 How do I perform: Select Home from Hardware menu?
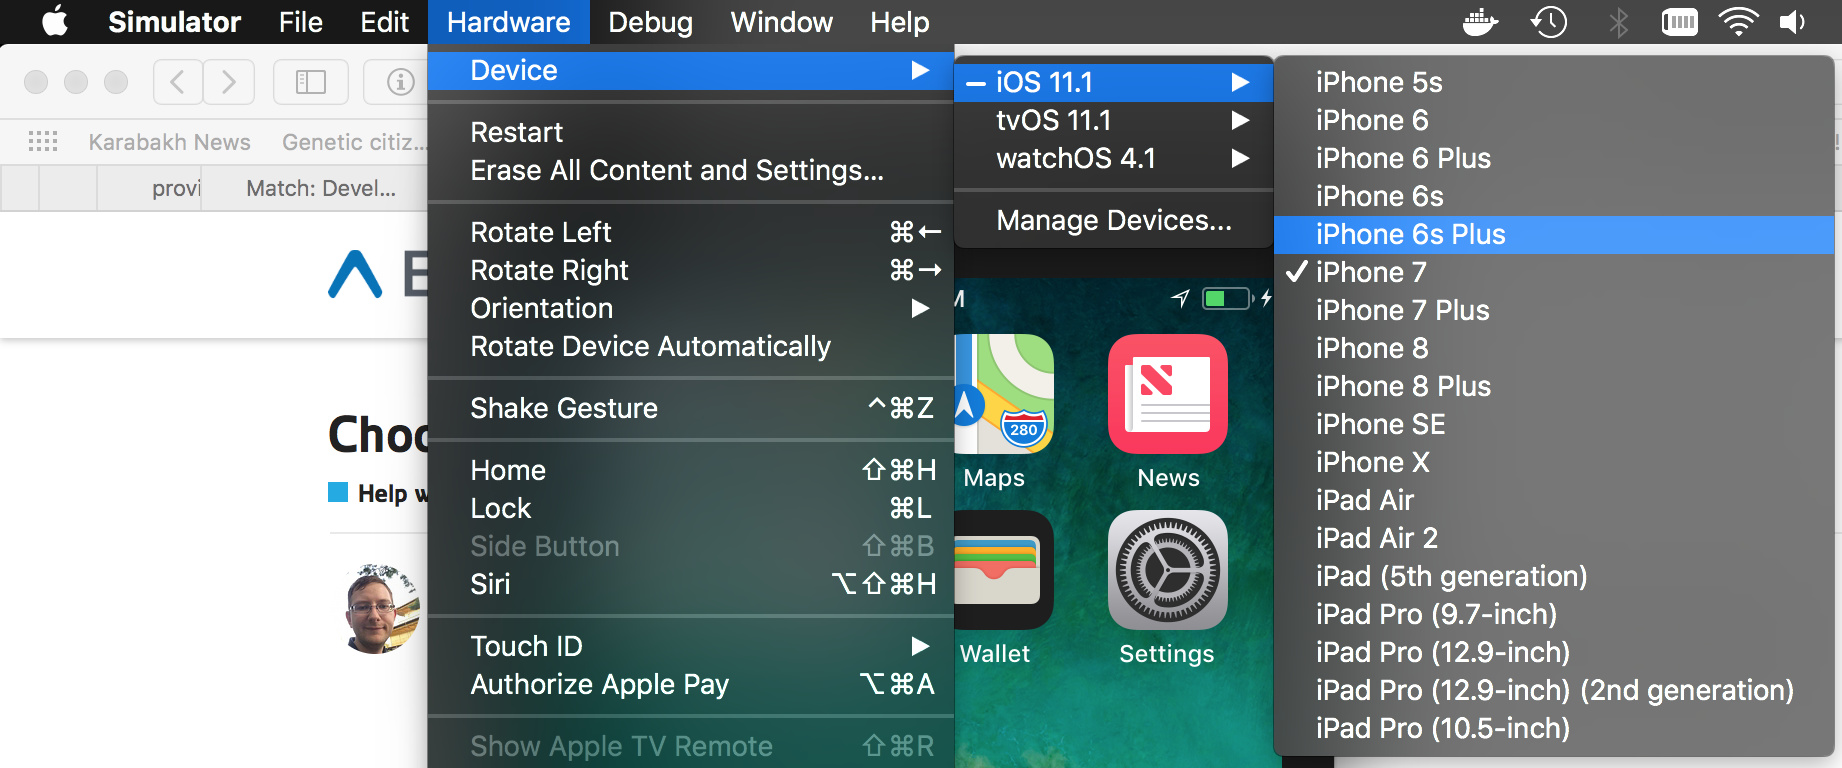pyautogui.click(x=691, y=470)
